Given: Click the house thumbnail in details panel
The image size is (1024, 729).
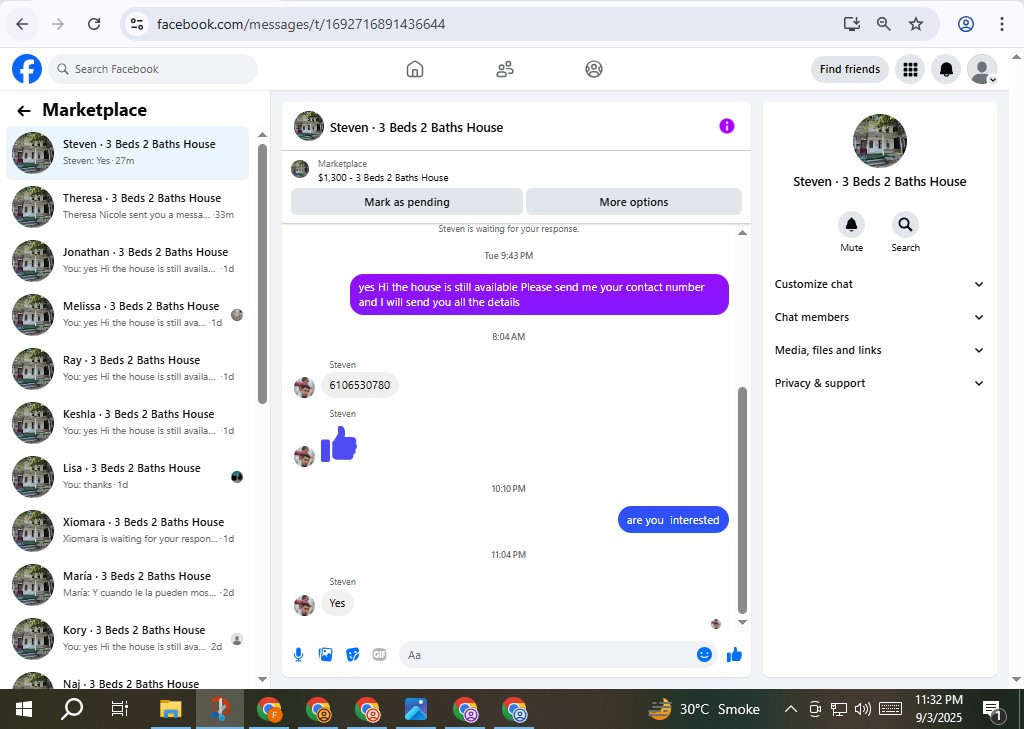Looking at the screenshot, I should click(879, 140).
